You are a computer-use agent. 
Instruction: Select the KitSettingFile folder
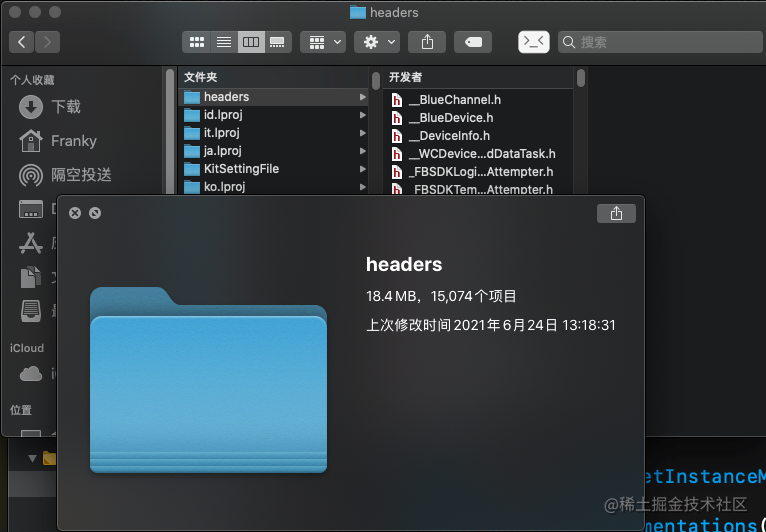click(274, 169)
